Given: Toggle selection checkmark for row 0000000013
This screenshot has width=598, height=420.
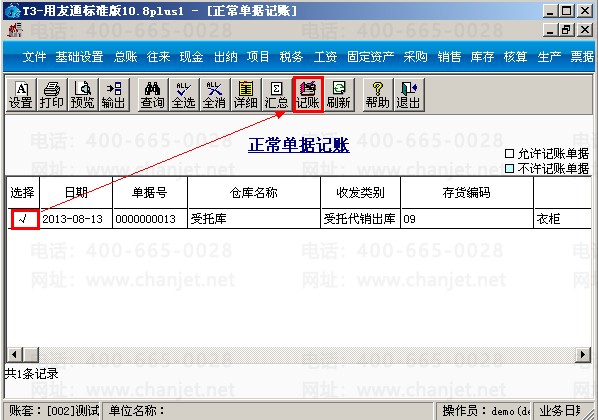Looking at the screenshot, I should pyautogui.click(x=25, y=219).
